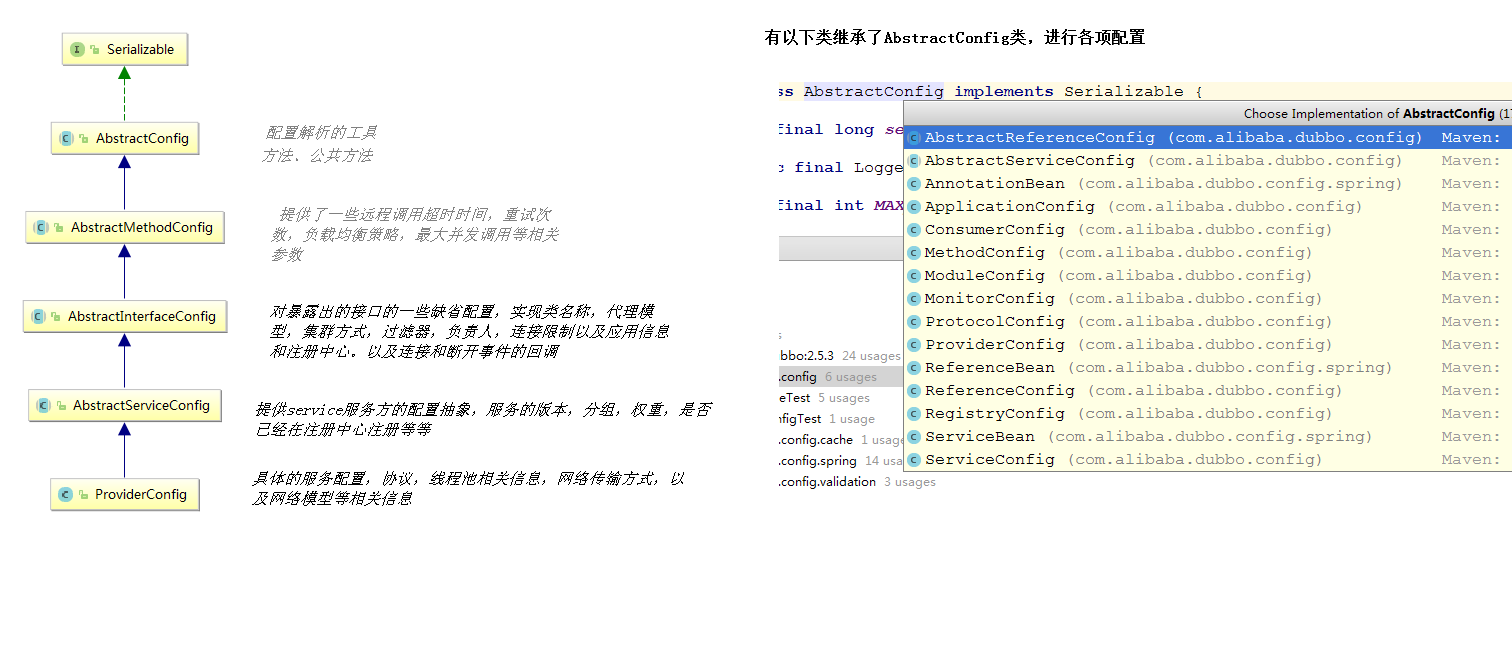
Task: Select ApplicationConfig in the implementation list
Action: 1207,206
